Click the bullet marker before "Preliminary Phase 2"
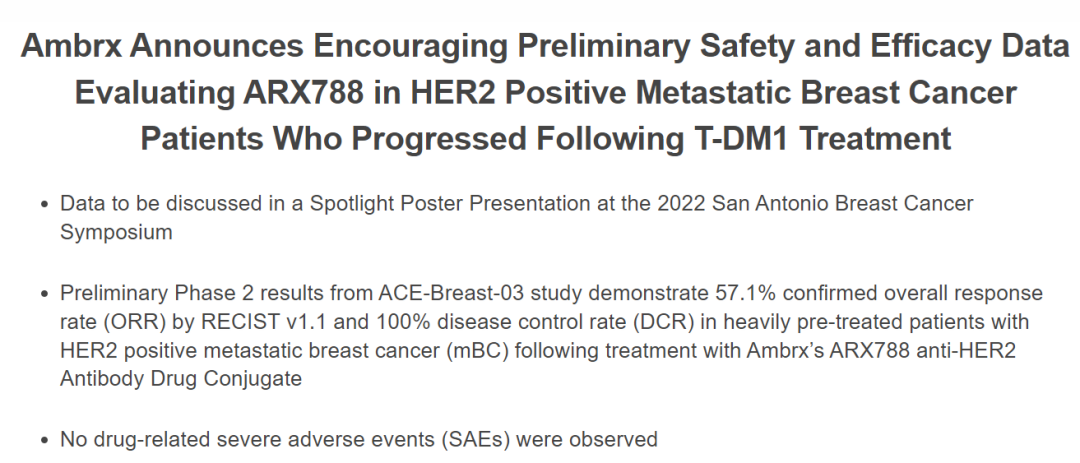Viewport: 1080px width, 463px height. tap(44, 294)
